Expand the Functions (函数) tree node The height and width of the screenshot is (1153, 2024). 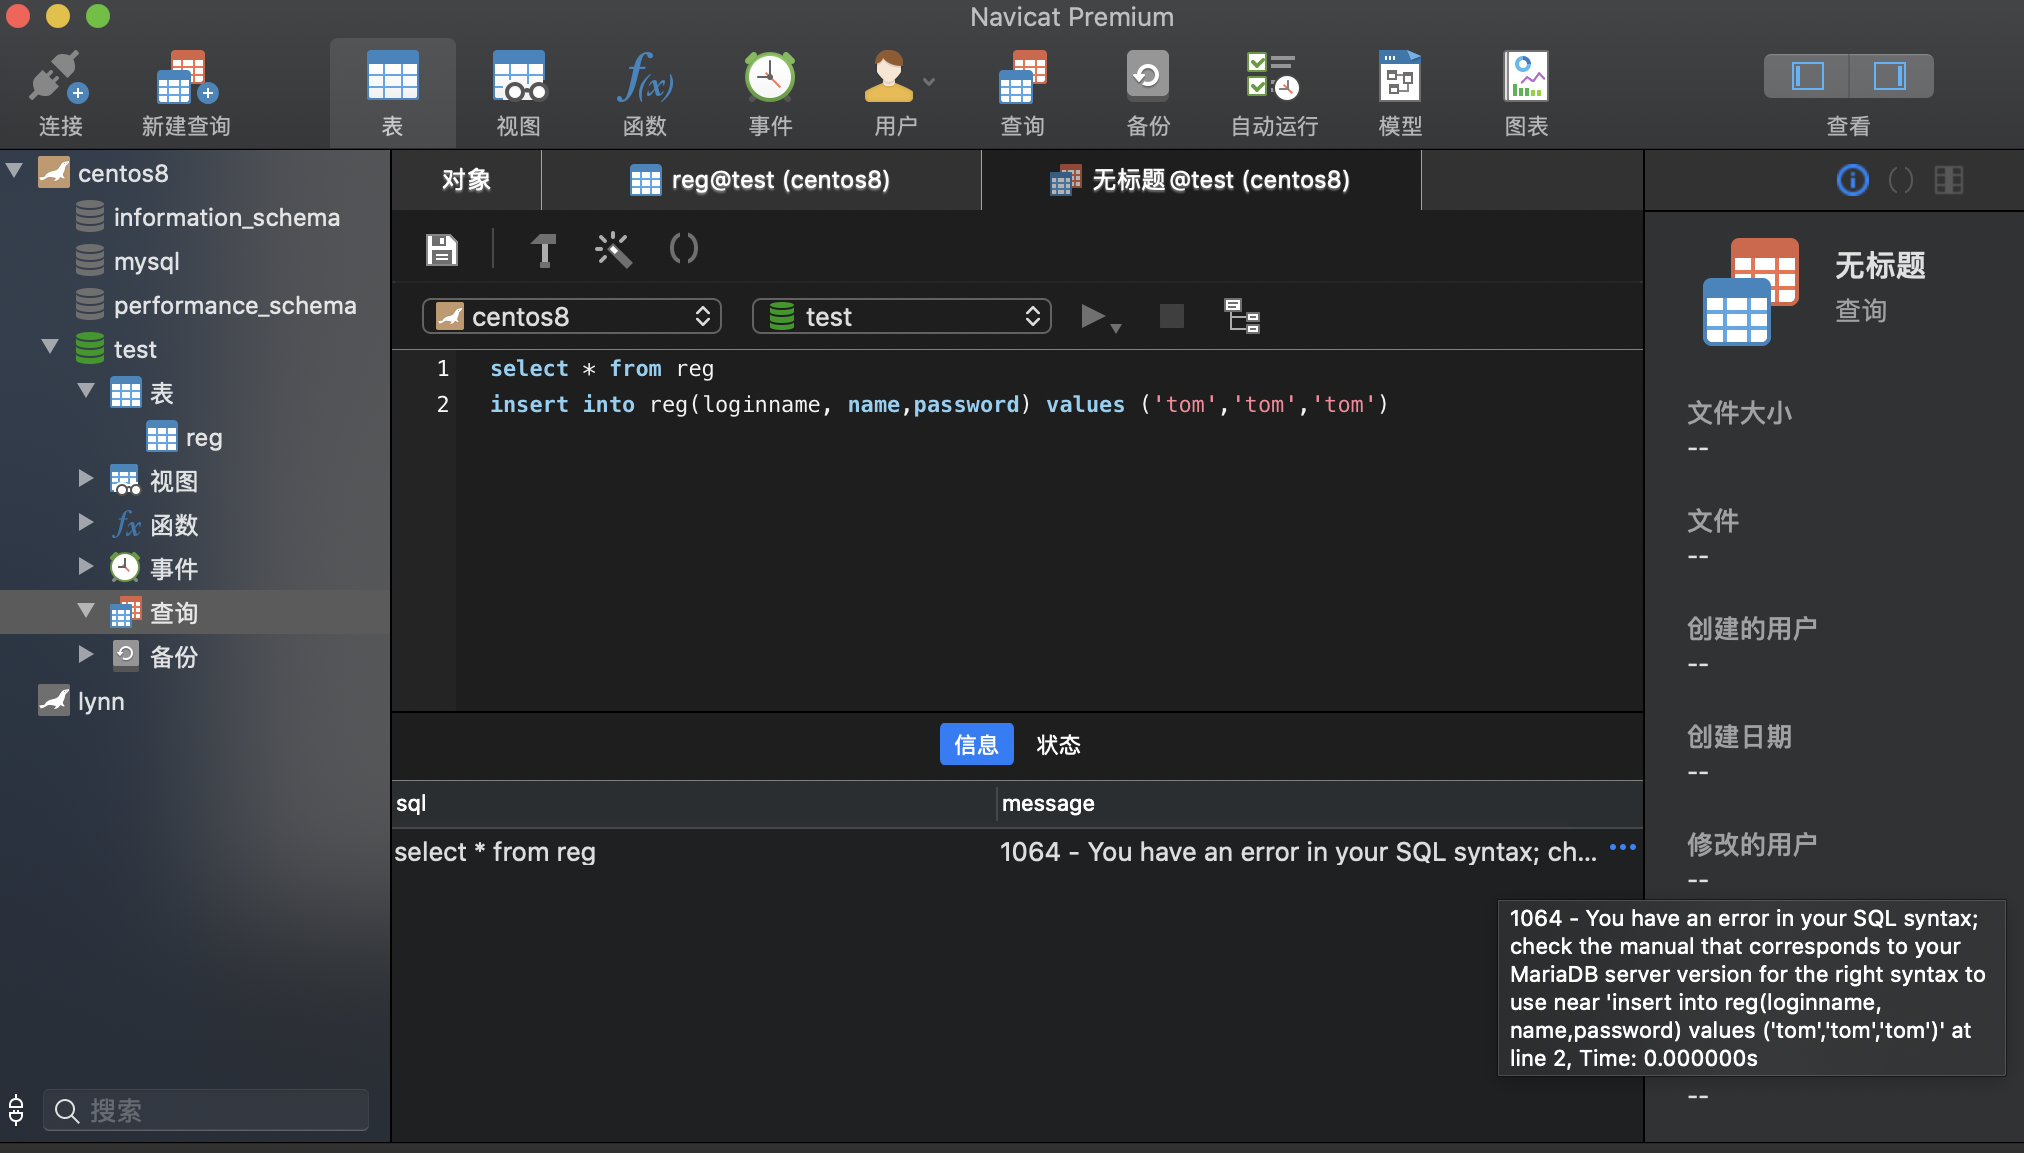click(x=87, y=523)
